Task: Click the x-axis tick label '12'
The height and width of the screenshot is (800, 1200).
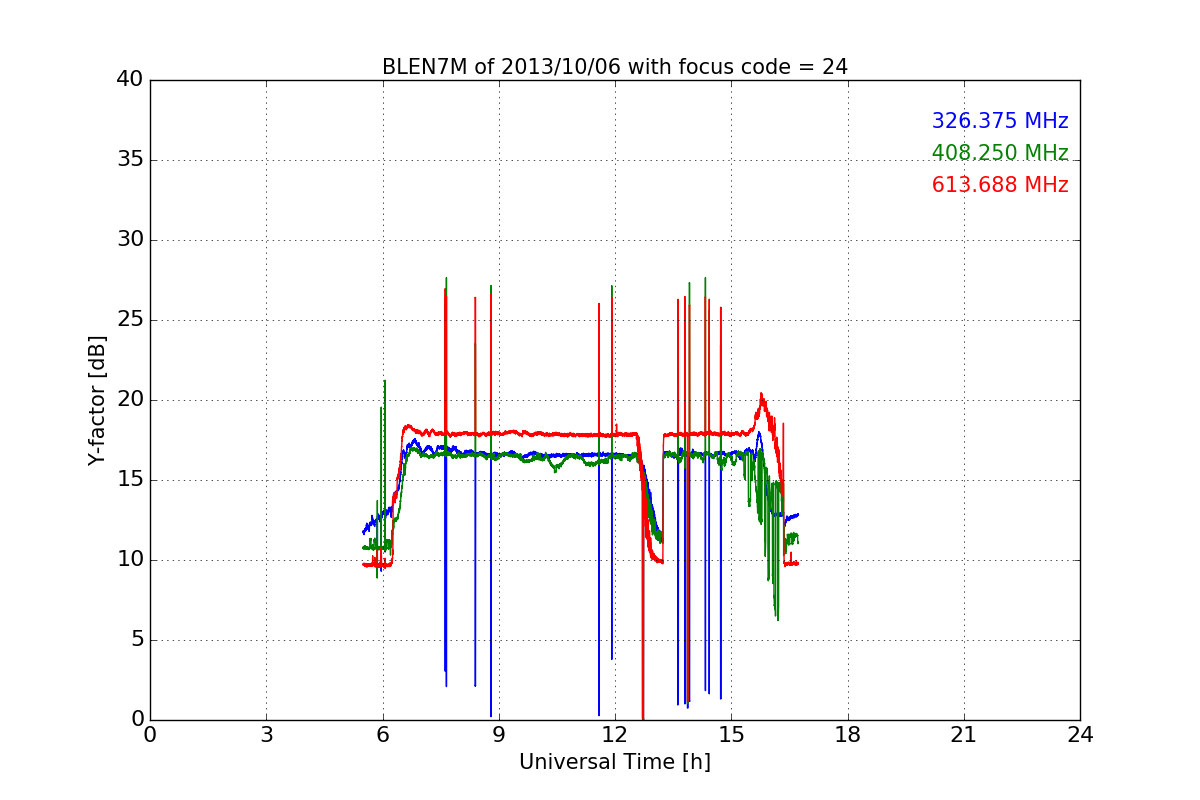Action: point(615,734)
